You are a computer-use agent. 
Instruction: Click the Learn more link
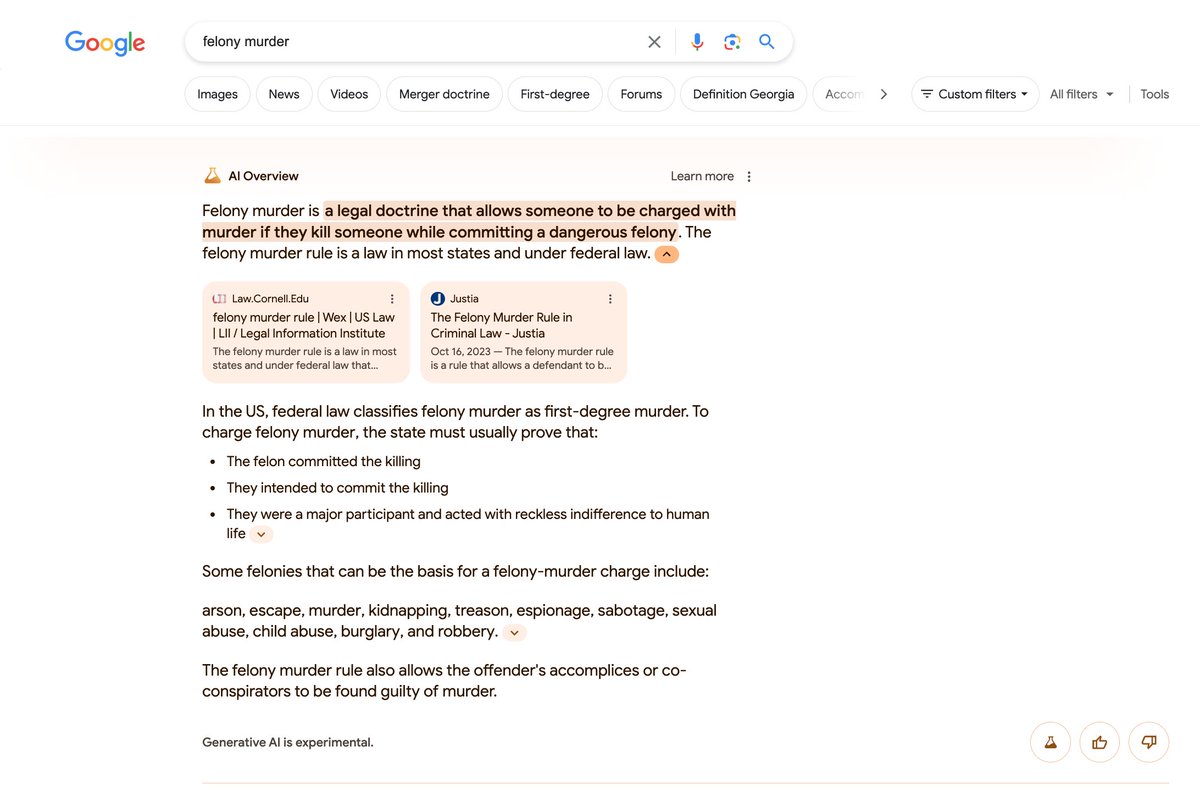click(702, 176)
